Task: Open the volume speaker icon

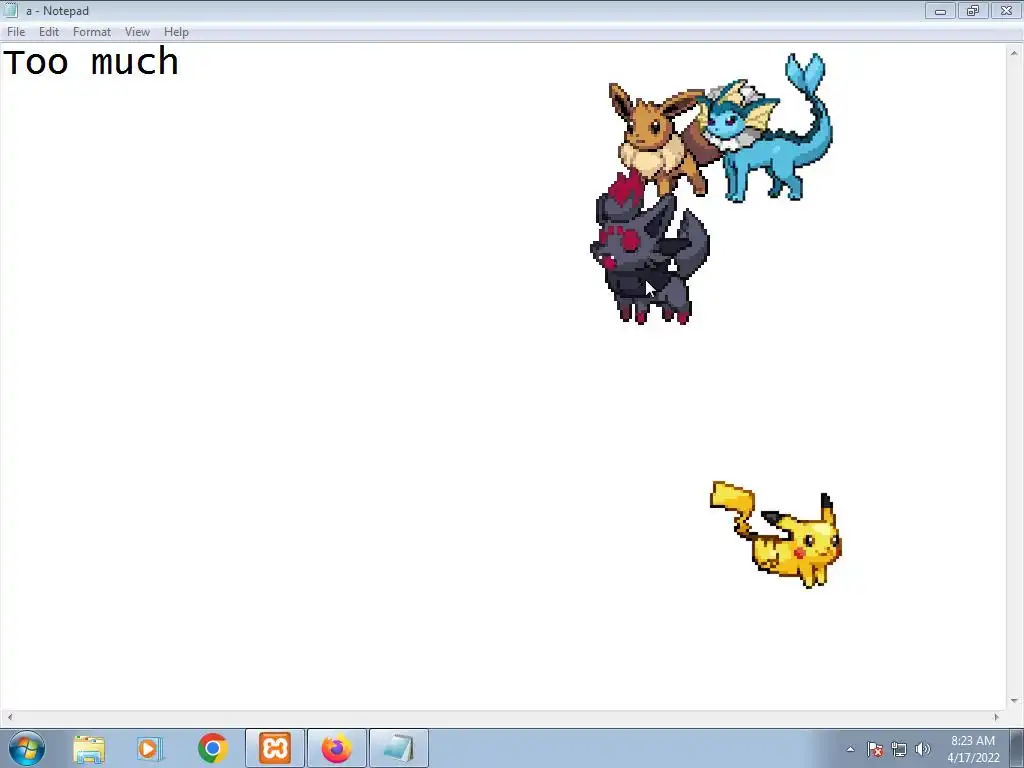Action: (923, 749)
